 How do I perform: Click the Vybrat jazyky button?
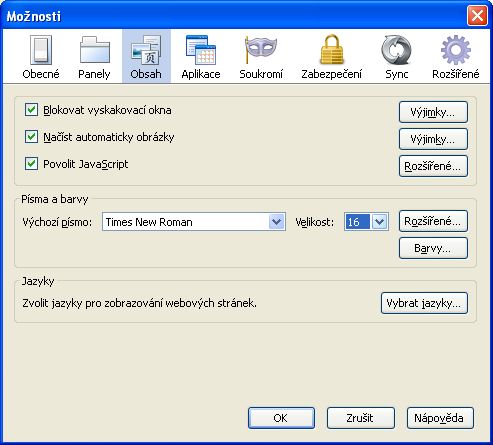424,303
